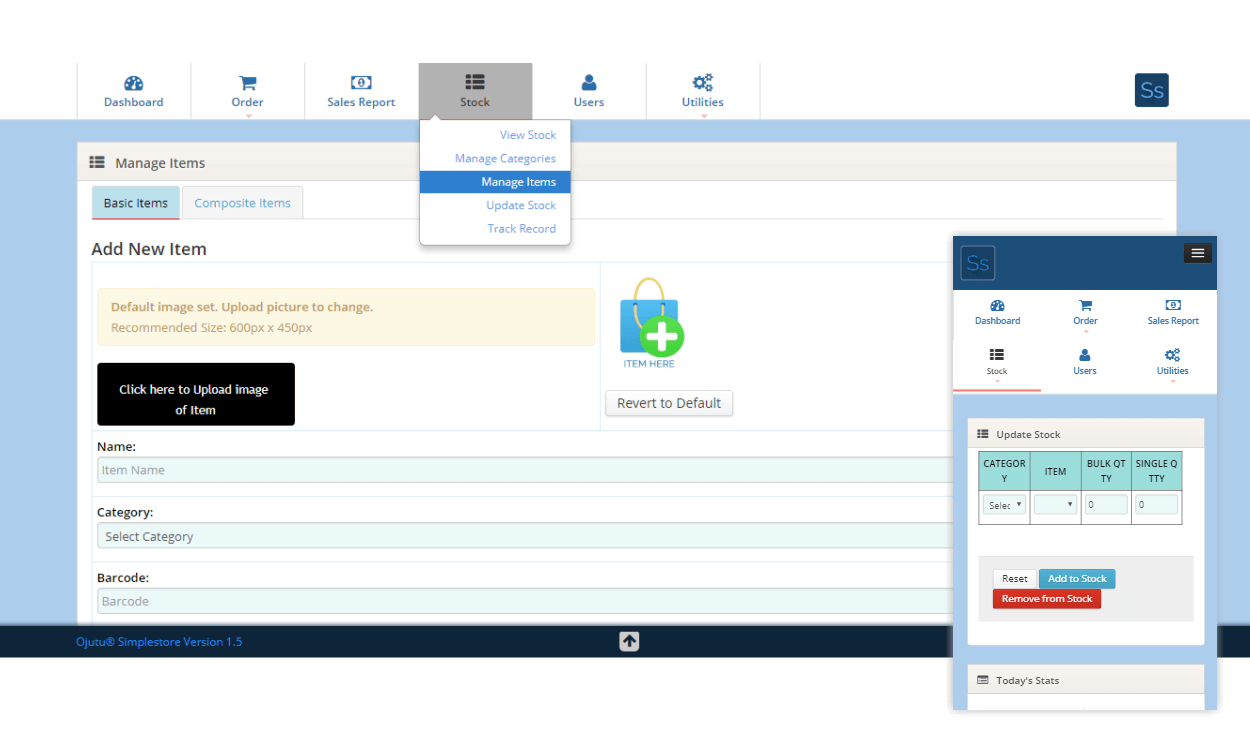Viewport: 1250px width, 750px height.
Task: Open the Users icon in mobile preview
Action: tap(1085, 355)
